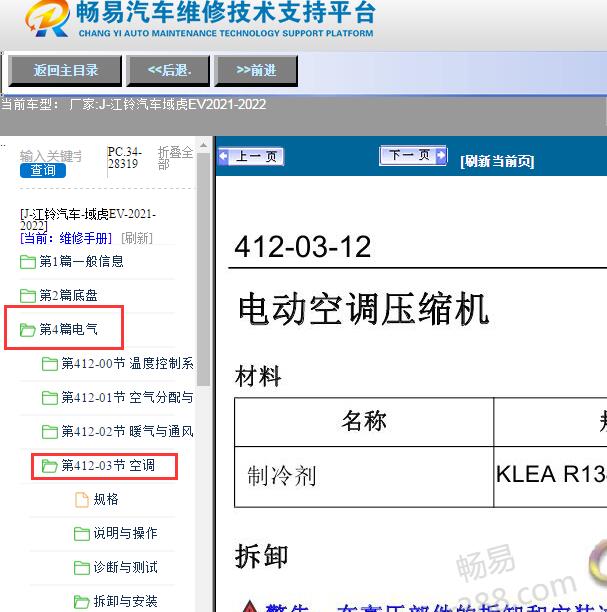Click the 规格 document icon
The height and width of the screenshot is (612, 607).
click(82, 500)
